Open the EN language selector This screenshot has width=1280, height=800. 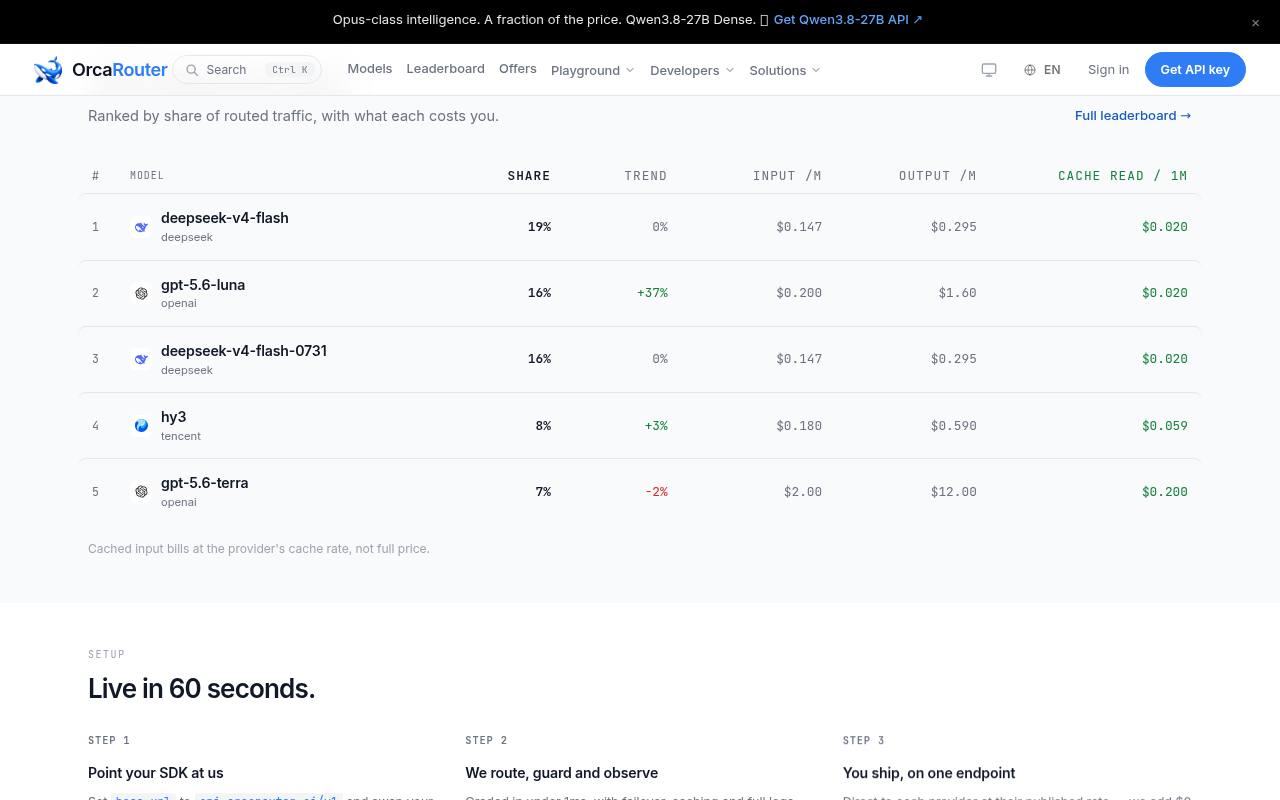tap(1042, 70)
